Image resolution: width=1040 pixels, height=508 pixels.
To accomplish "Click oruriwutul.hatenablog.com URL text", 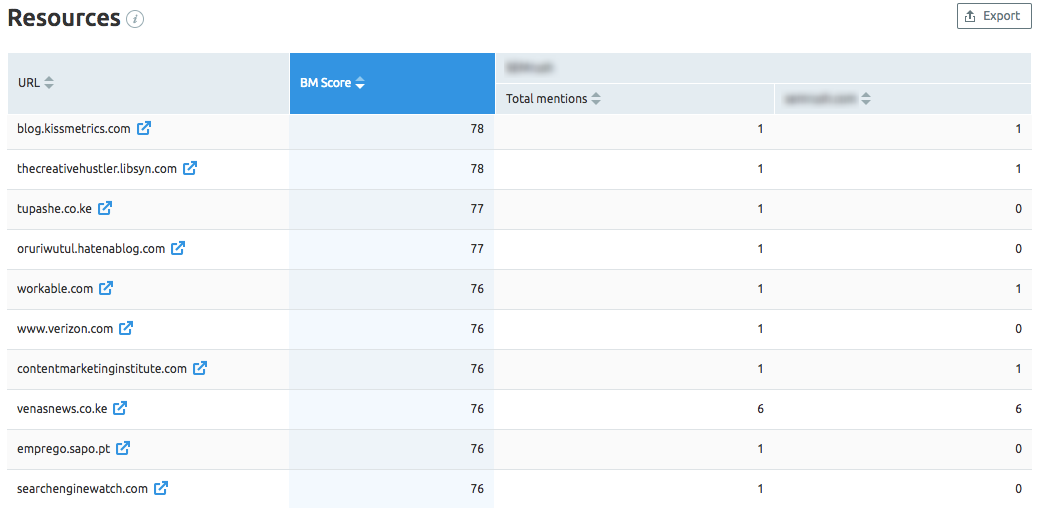I will click(x=91, y=249).
